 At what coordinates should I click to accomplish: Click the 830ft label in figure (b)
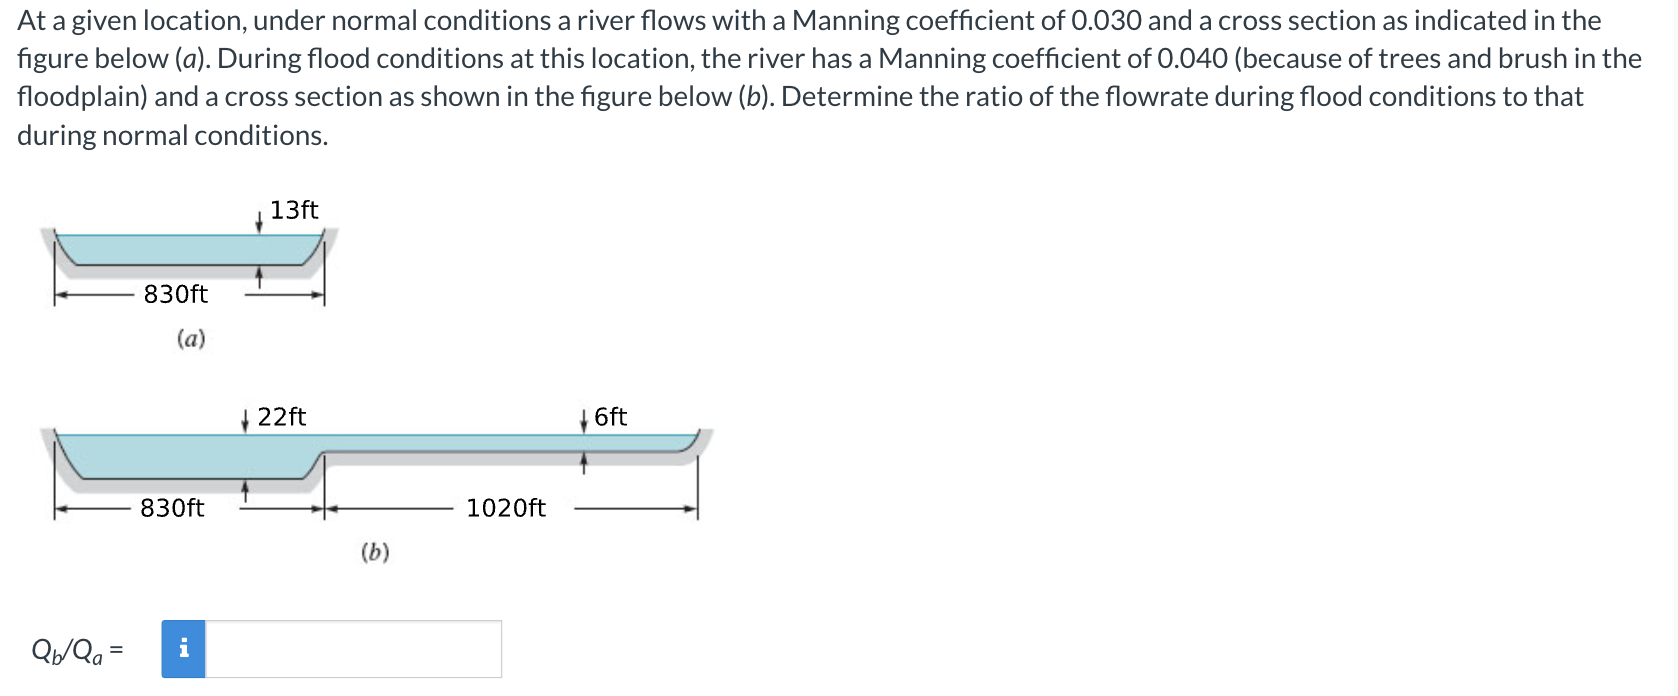(x=172, y=509)
